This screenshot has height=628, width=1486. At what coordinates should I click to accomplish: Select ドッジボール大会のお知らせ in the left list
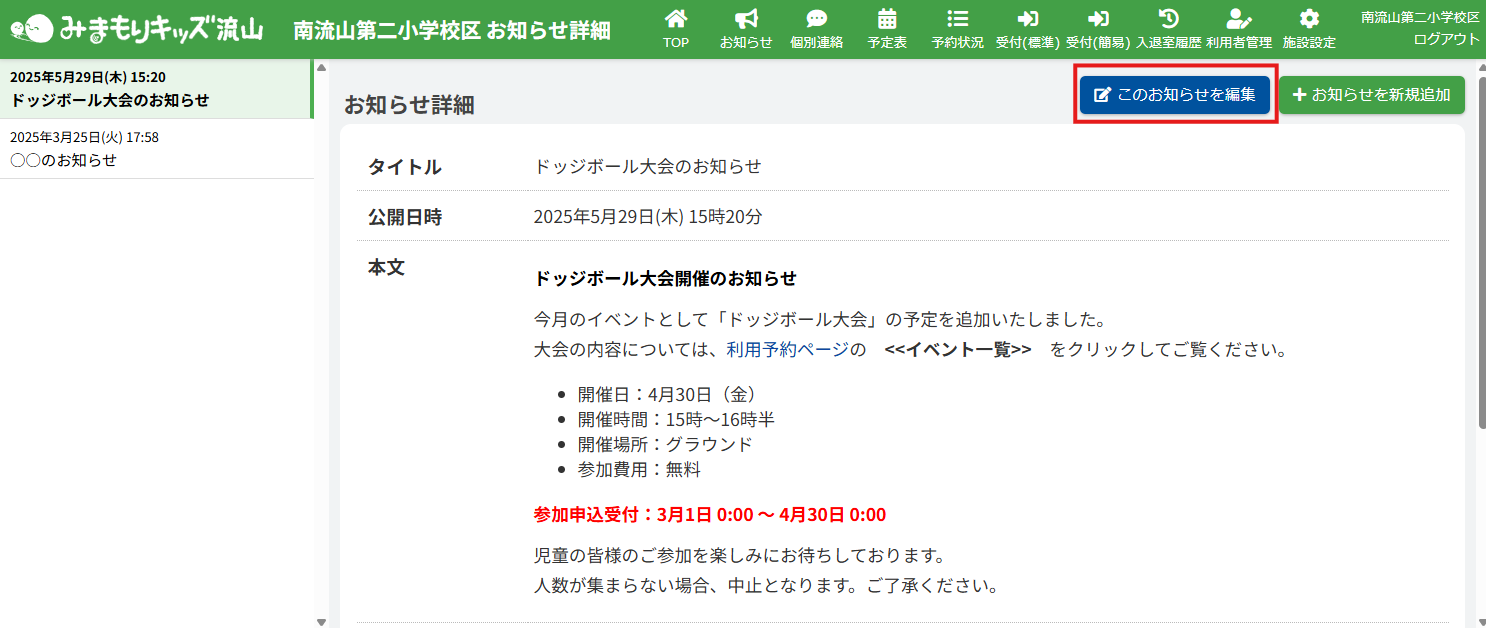coord(110,100)
